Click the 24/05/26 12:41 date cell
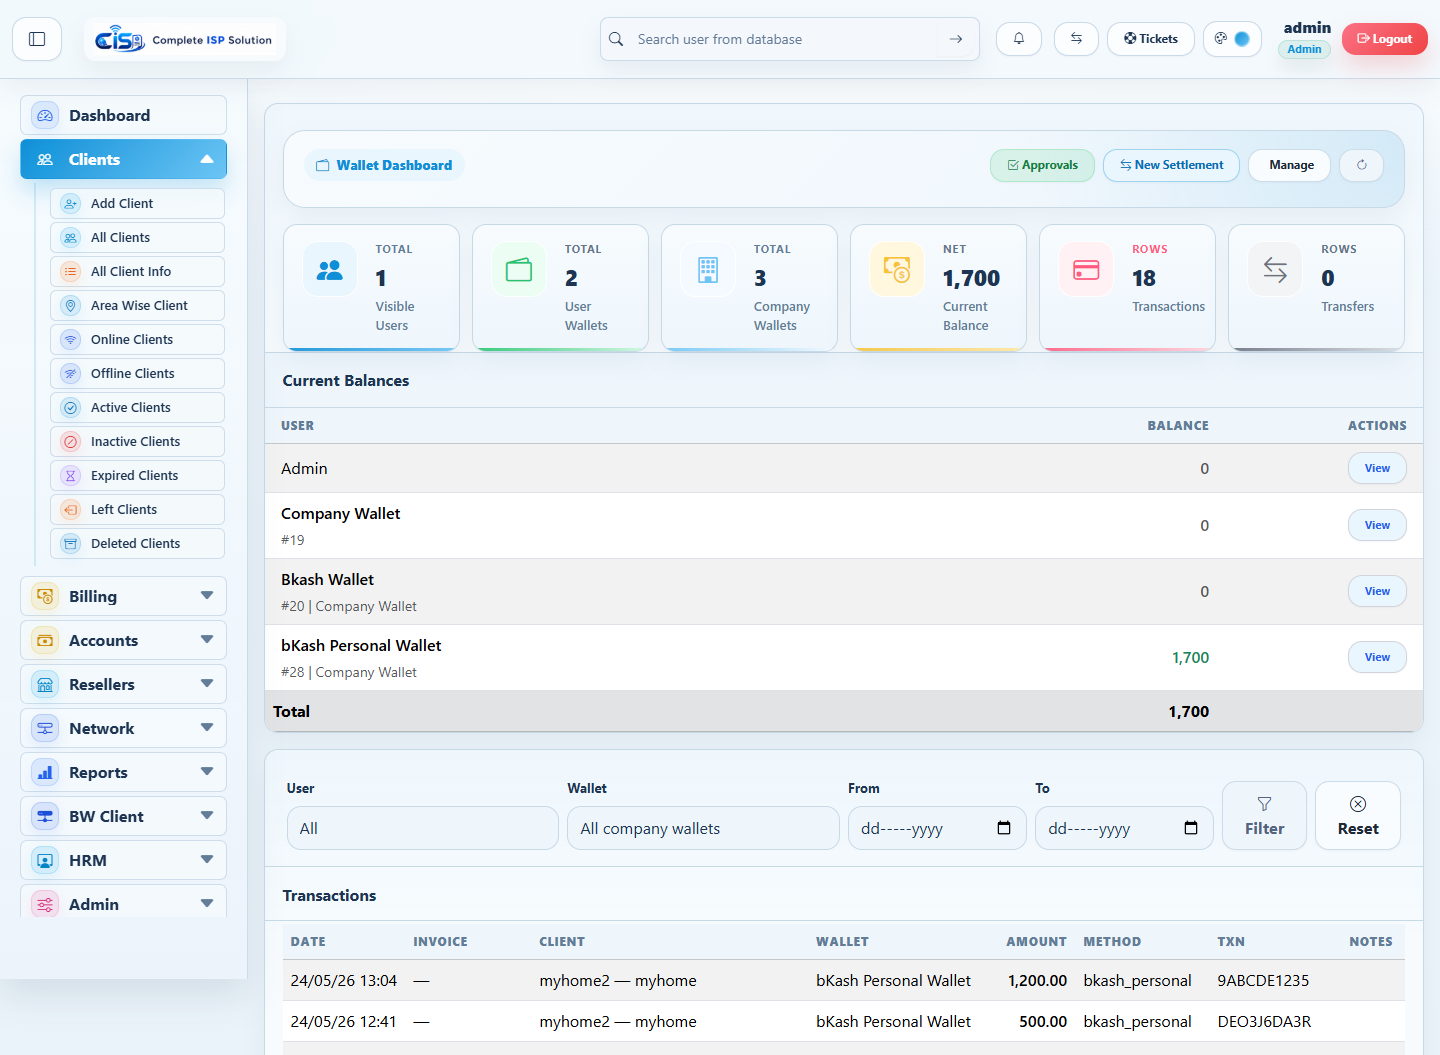The image size is (1440, 1055). [343, 1022]
